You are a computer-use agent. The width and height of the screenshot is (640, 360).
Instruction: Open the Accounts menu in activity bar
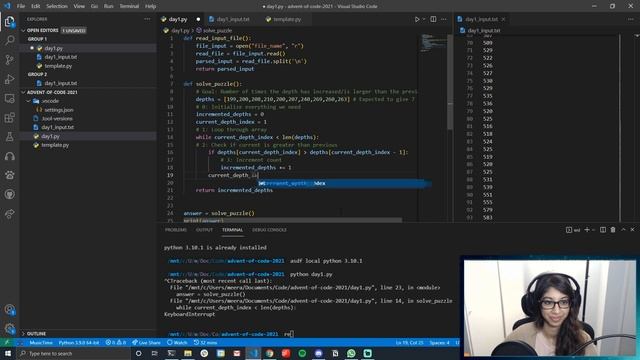point(9,310)
